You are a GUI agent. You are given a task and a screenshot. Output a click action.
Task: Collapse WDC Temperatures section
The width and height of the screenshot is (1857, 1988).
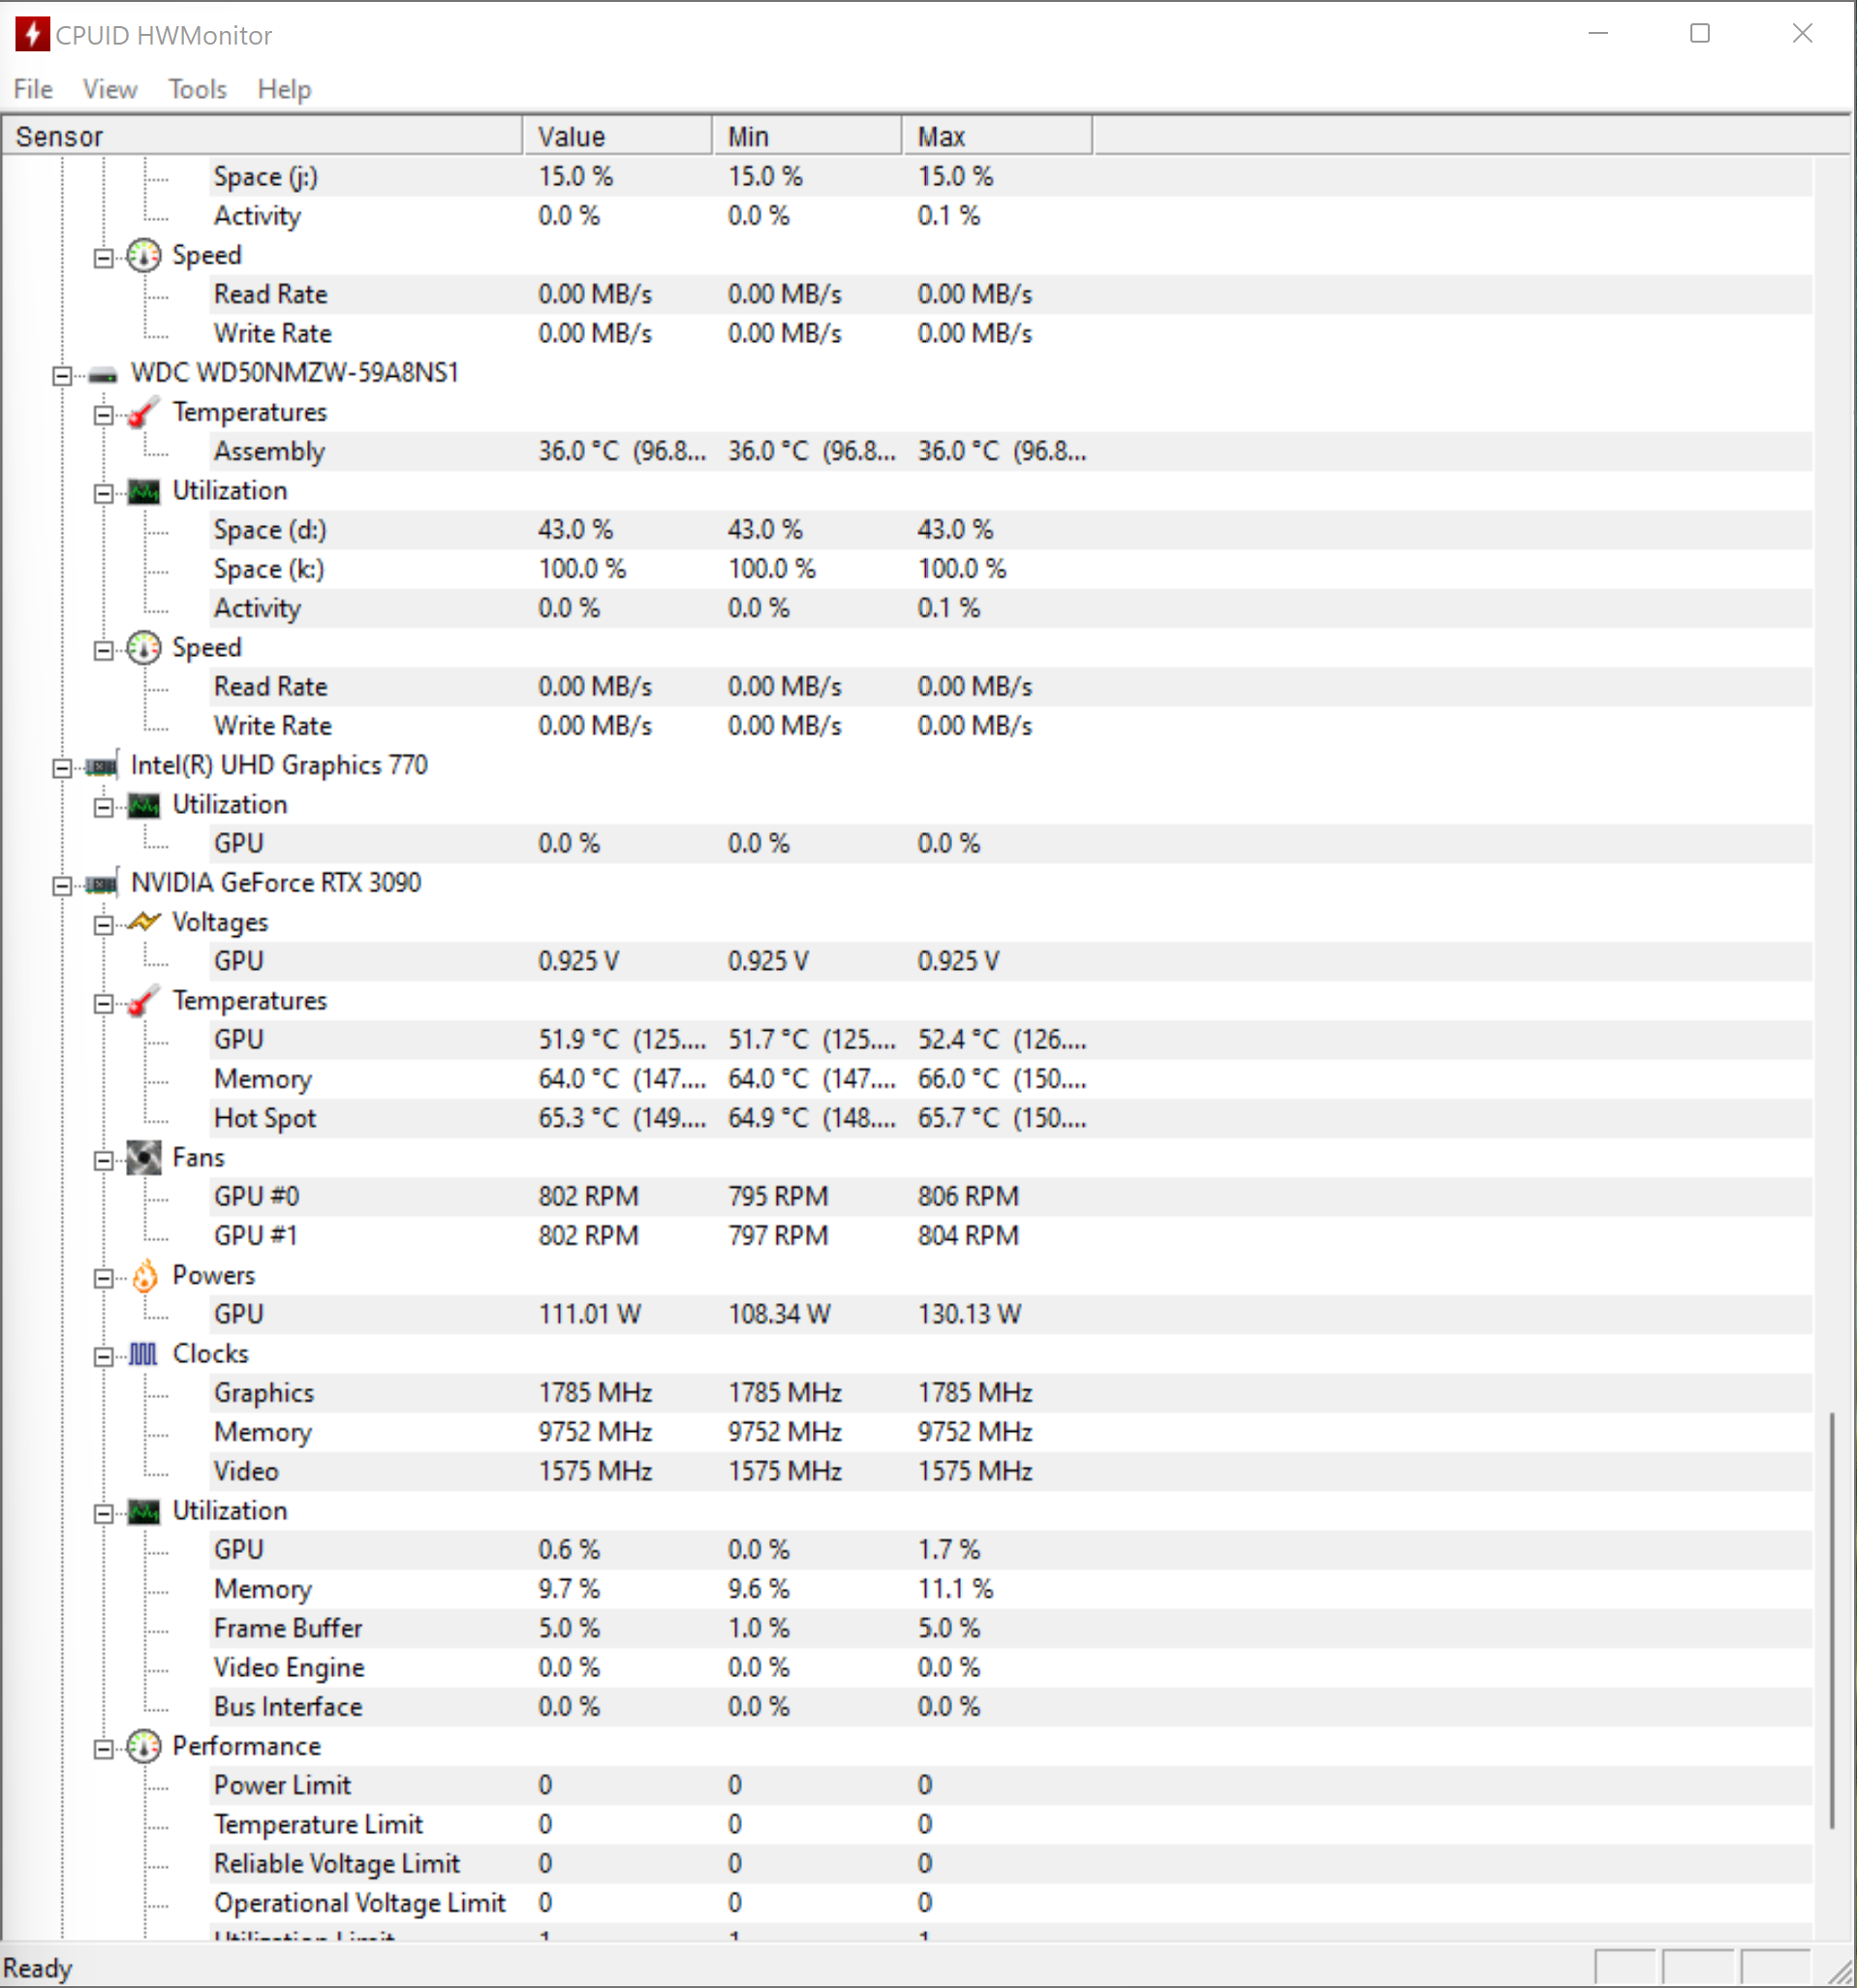click(103, 415)
